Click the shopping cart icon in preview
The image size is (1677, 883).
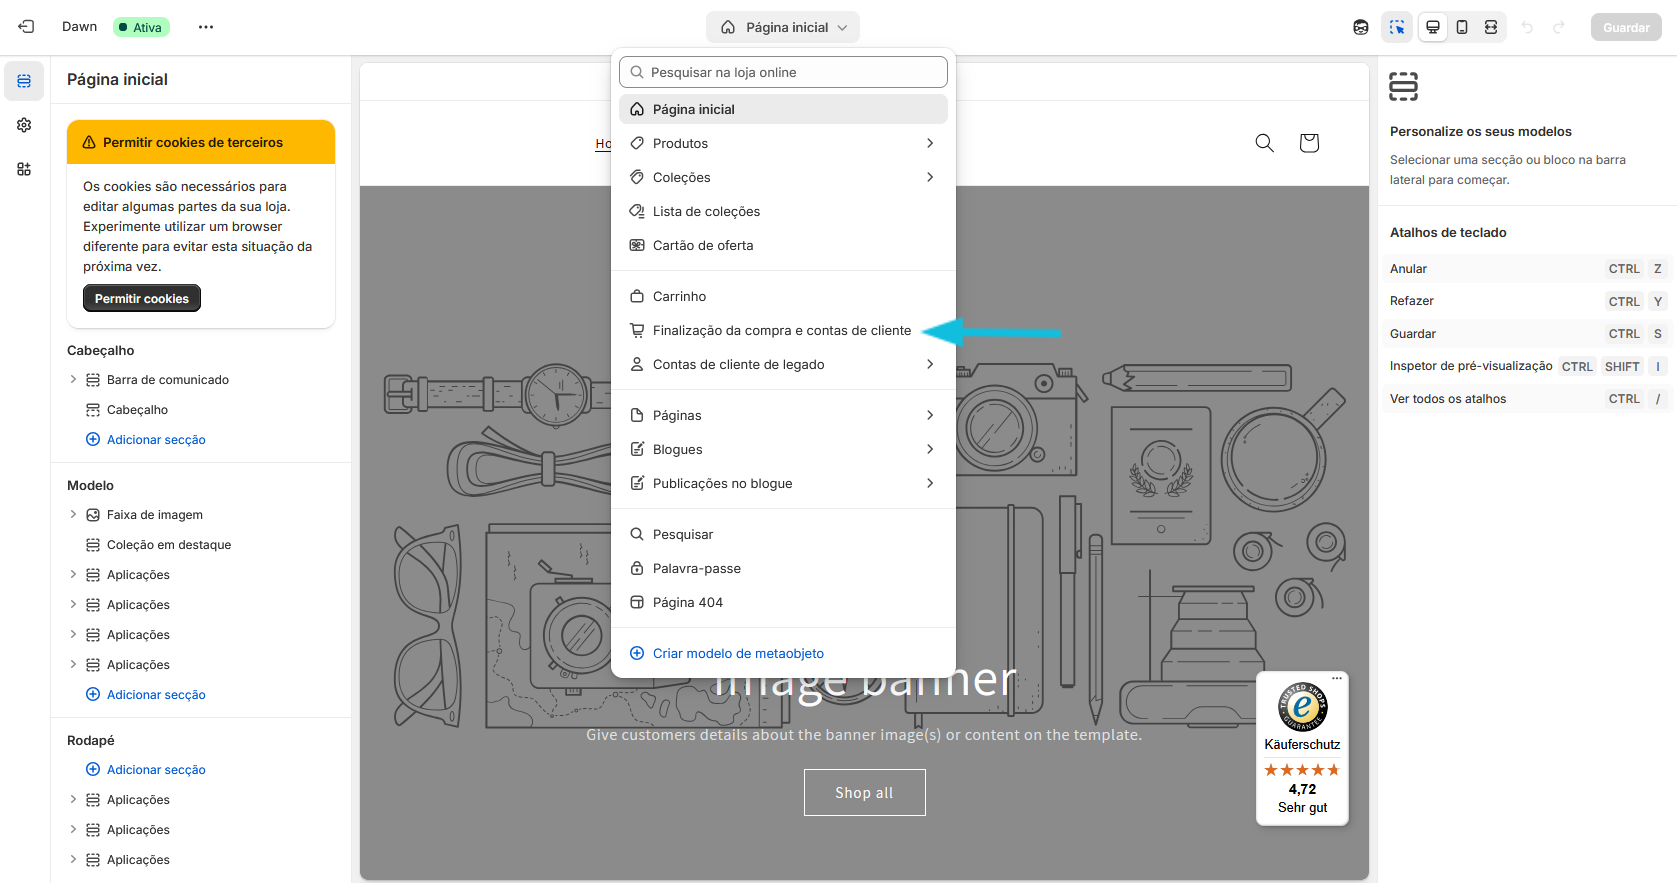(x=1308, y=143)
